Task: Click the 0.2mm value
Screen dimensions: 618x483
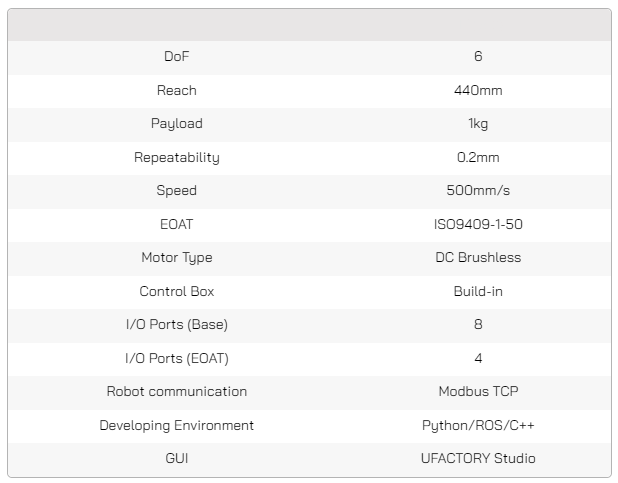Action: [x=477, y=157]
